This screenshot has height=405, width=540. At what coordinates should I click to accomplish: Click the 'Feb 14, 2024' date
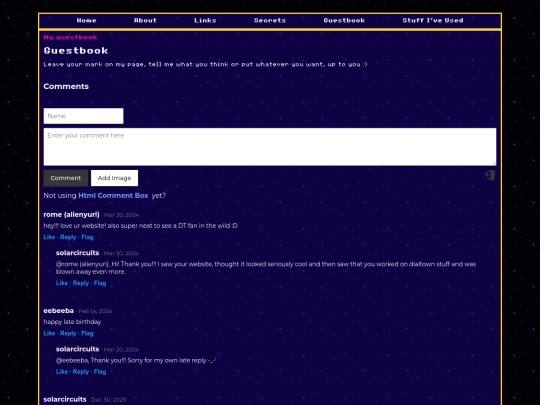[95, 311]
